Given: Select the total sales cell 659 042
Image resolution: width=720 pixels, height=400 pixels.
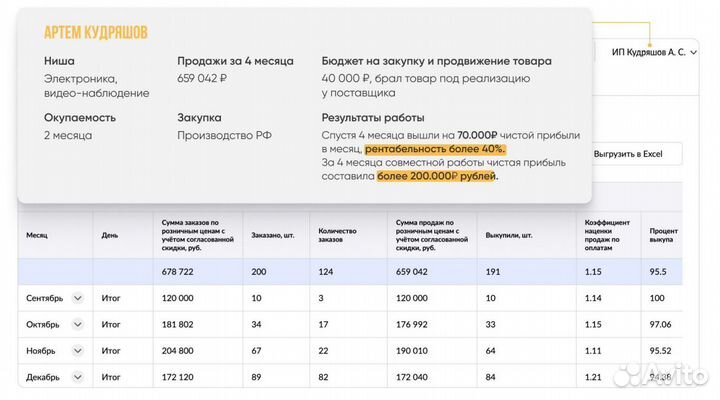Looking at the screenshot, I should (411, 272).
